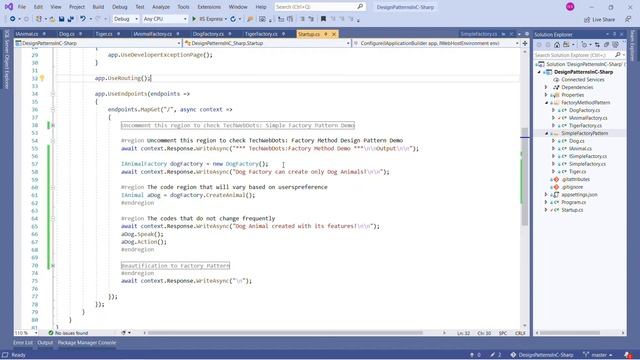Open the File menu
Screen dimensions: 640x360
pyautogui.click(x=22, y=7)
